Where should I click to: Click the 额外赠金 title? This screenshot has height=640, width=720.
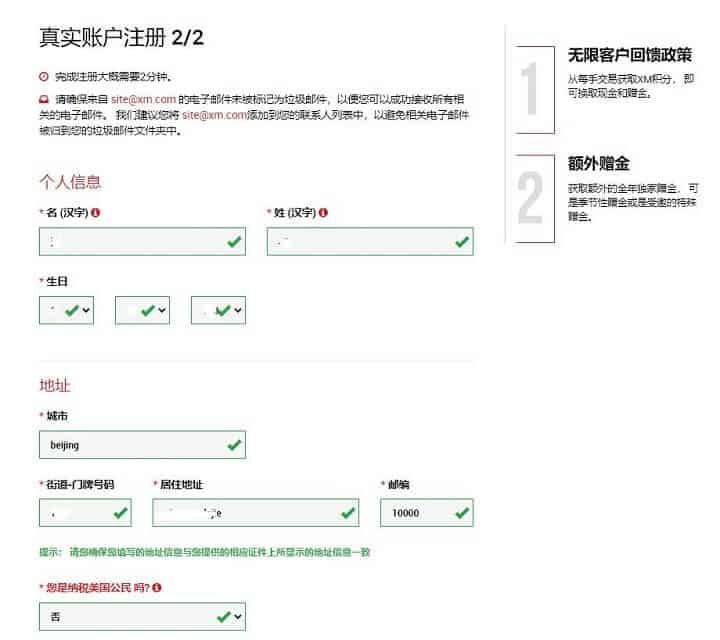point(598,163)
